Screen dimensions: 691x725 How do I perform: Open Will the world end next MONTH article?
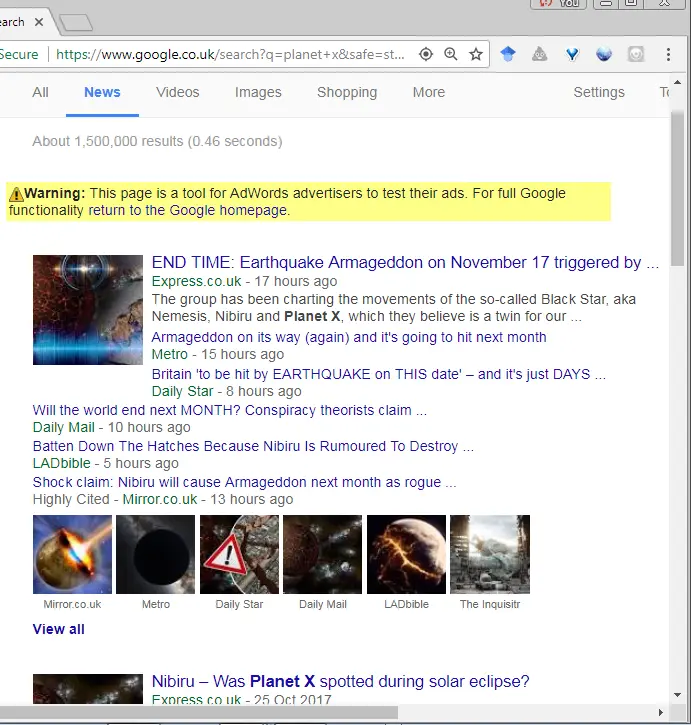[x=229, y=410]
